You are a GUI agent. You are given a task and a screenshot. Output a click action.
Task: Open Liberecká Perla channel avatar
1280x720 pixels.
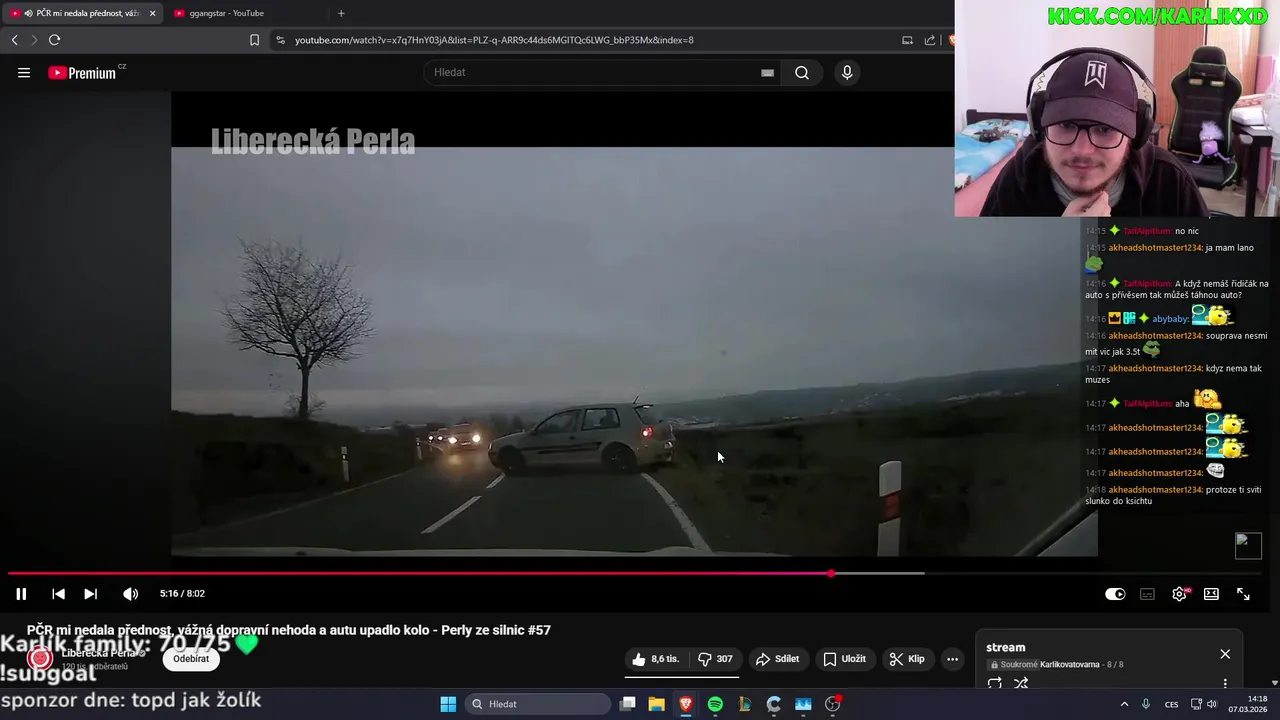(40, 658)
